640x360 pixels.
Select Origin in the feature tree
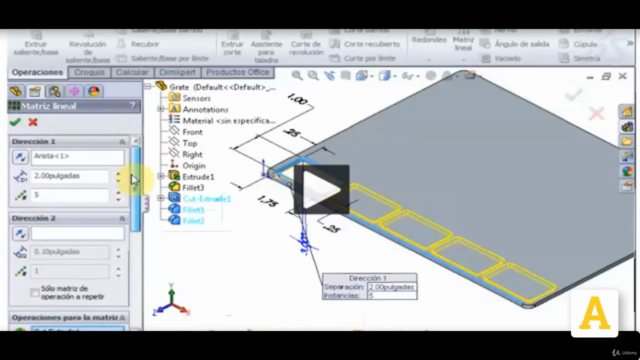click(187, 165)
